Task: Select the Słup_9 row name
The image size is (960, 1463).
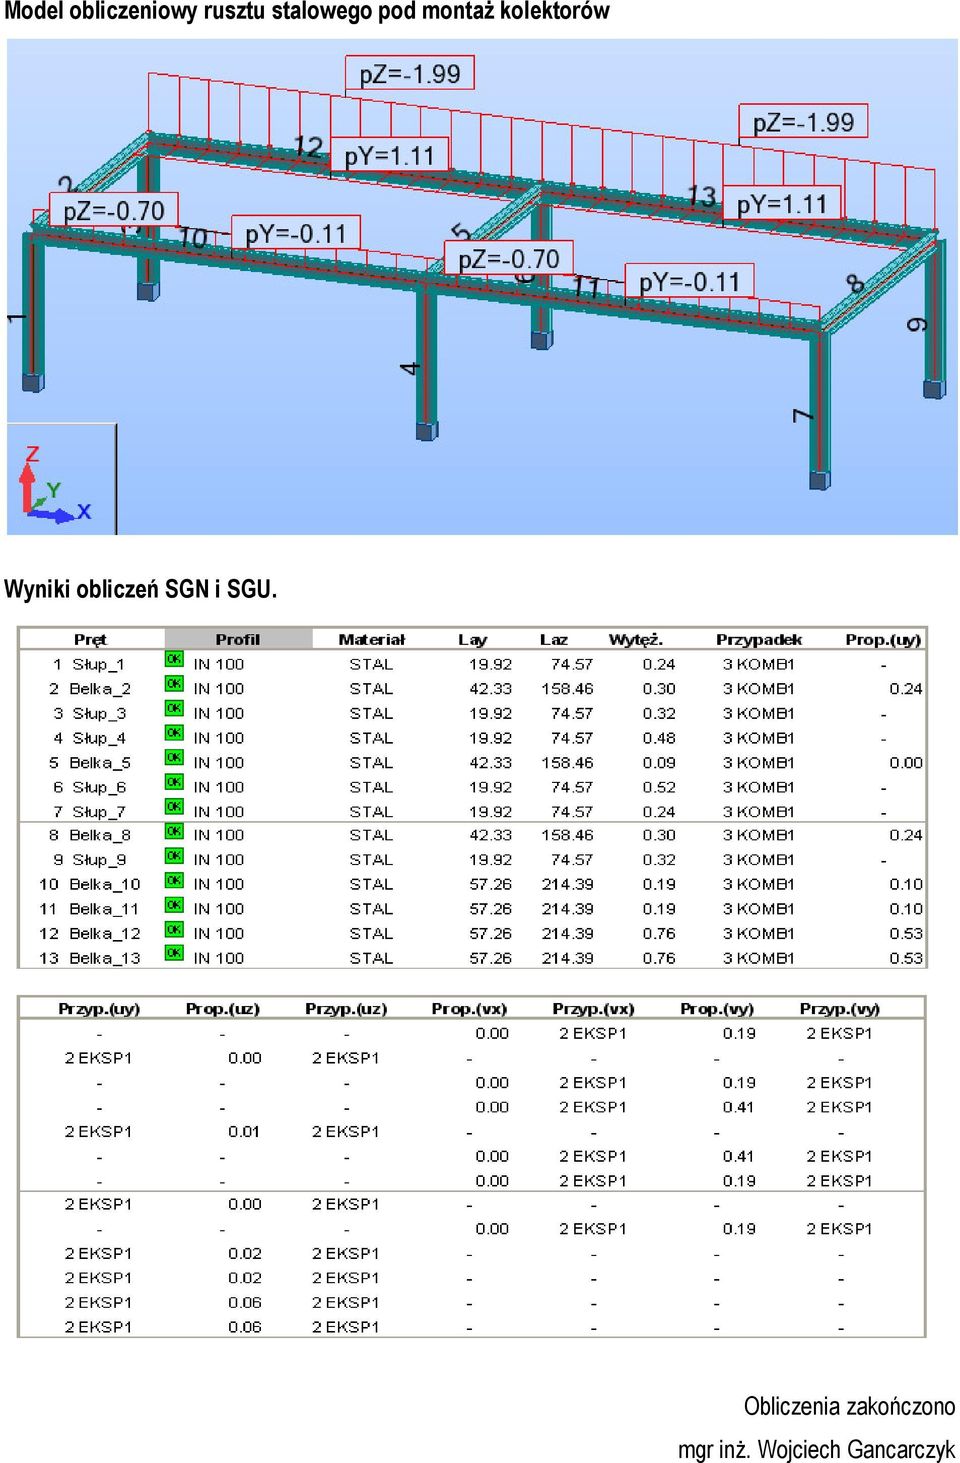Action: click(98, 859)
